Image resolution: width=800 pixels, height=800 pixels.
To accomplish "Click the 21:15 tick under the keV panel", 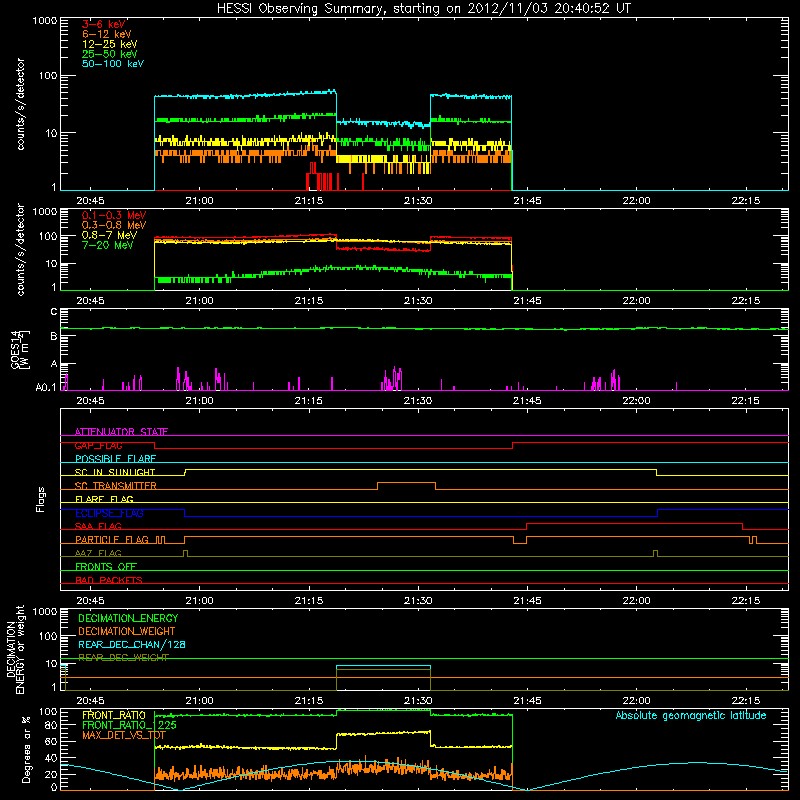I will point(309,201).
